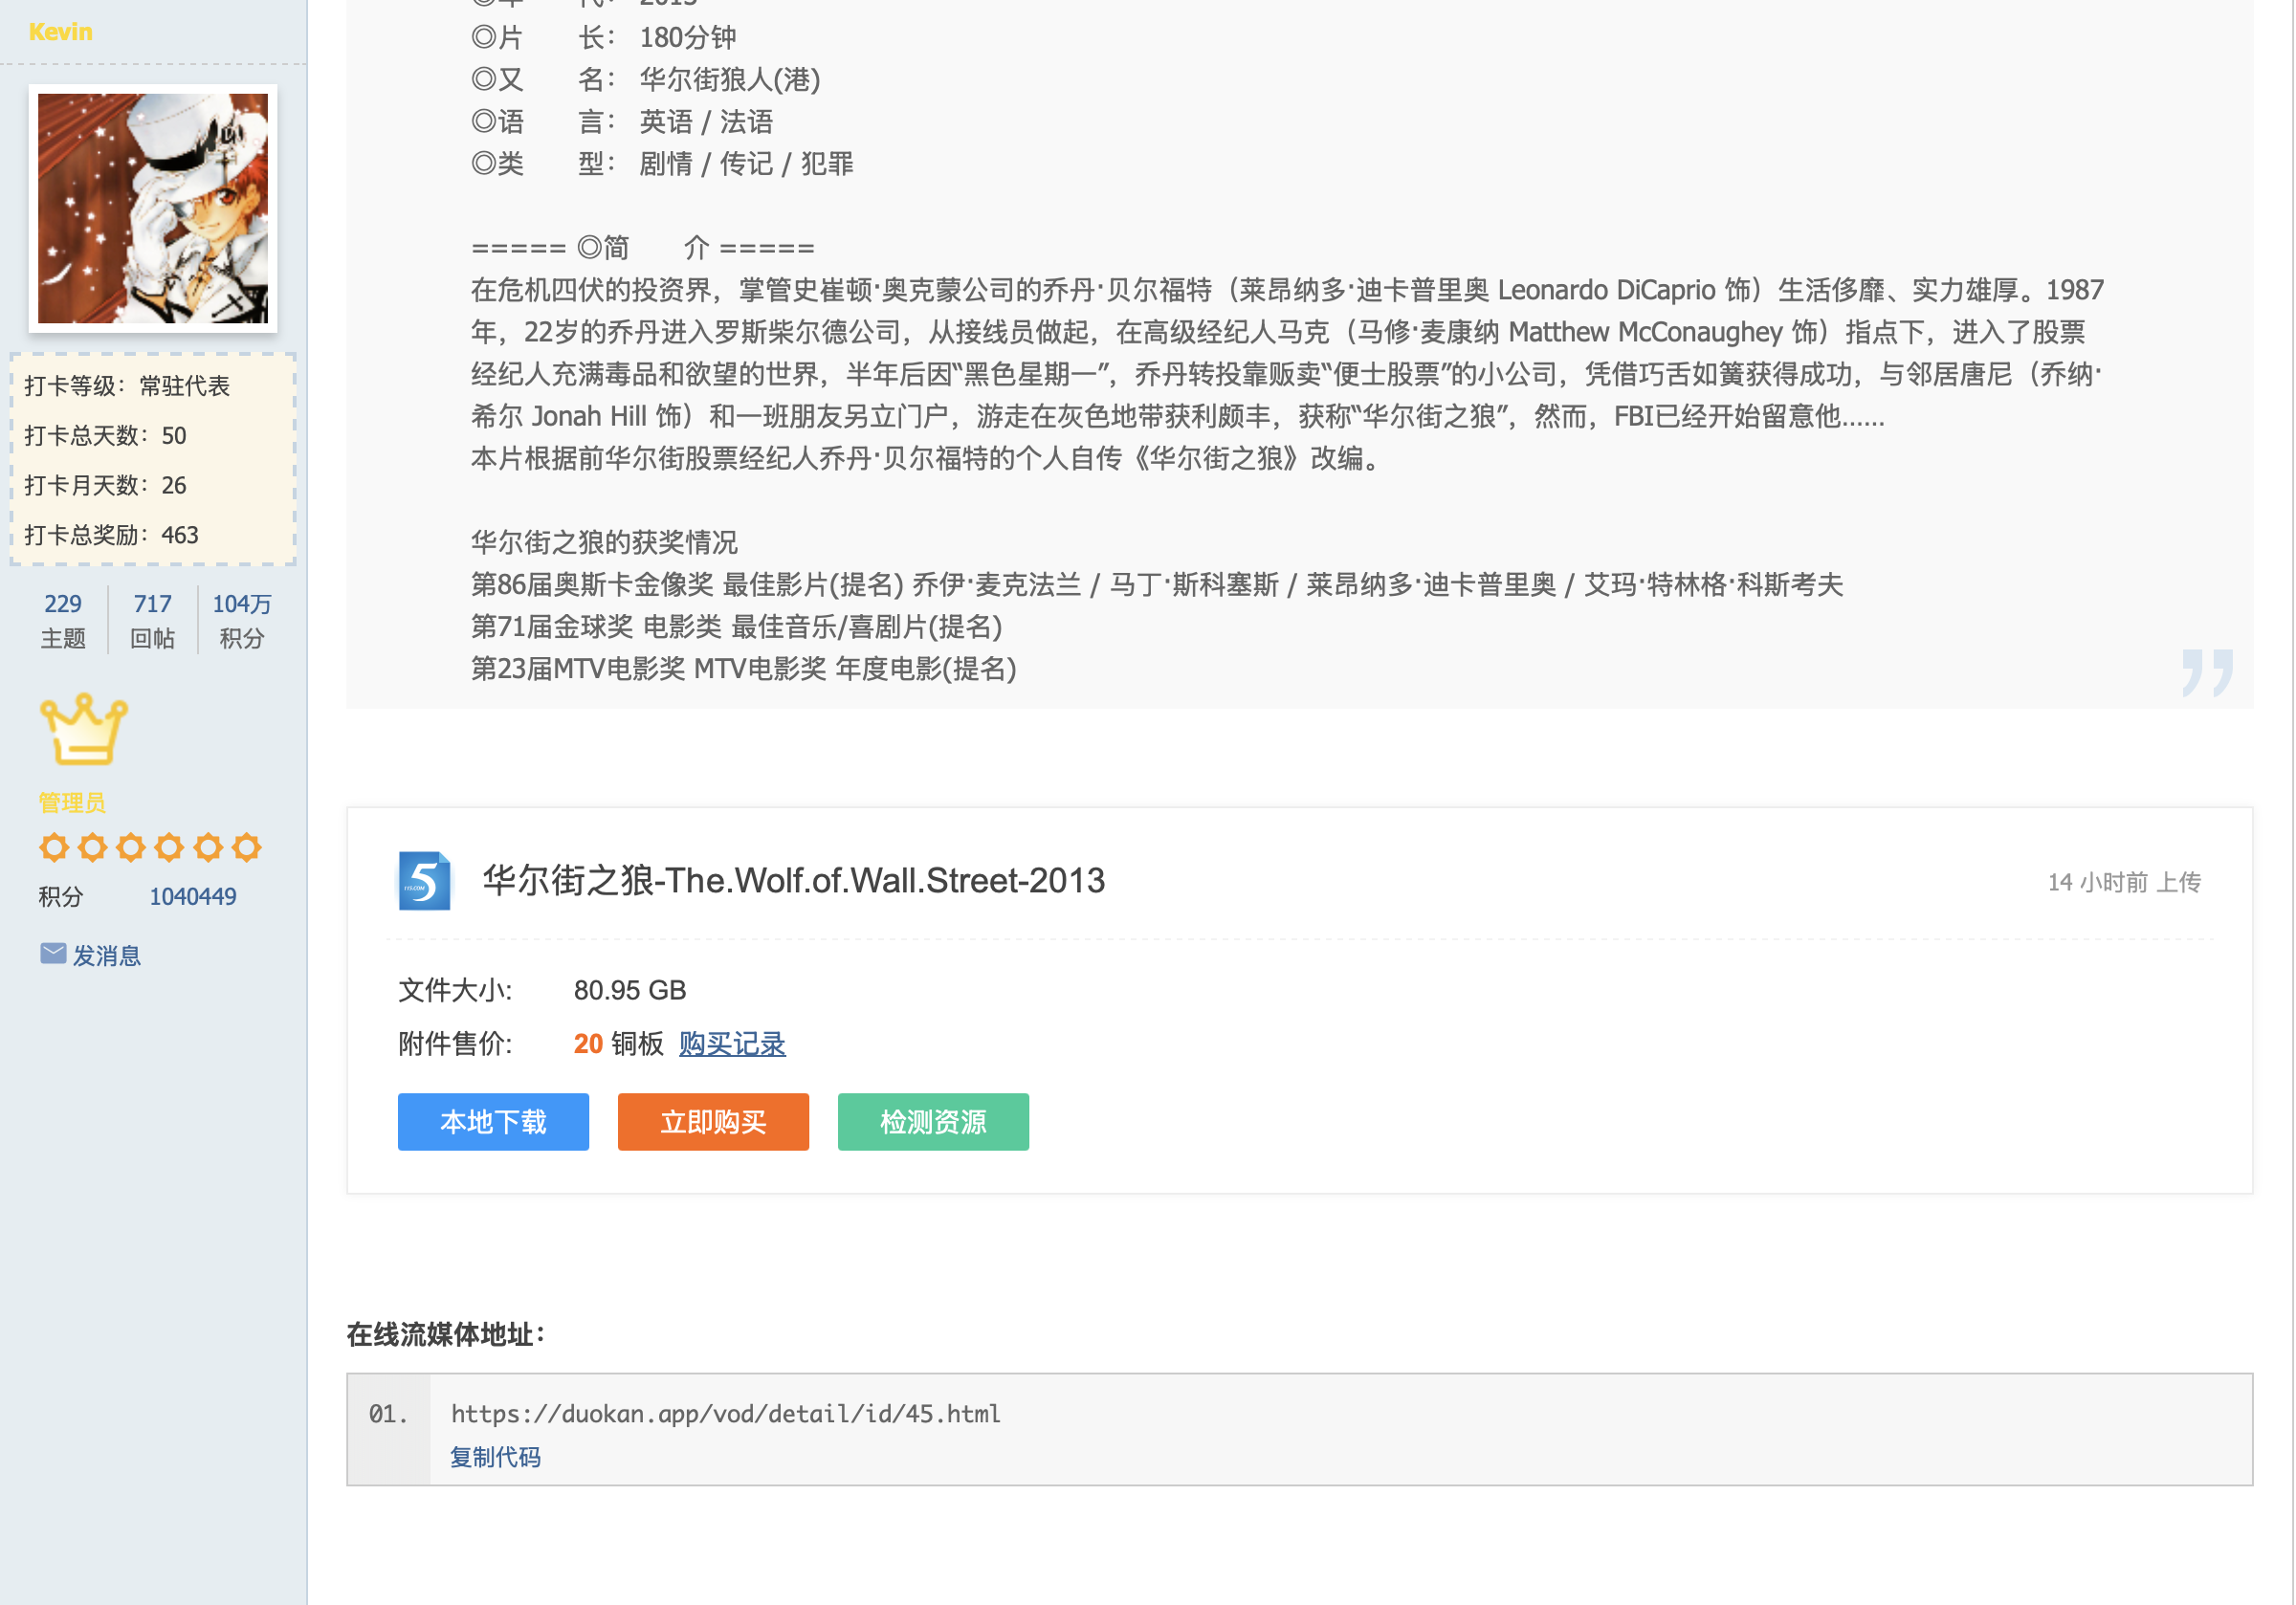Click the gold crown admin icon
The width and height of the screenshot is (2296, 1605).
point(83,728)
